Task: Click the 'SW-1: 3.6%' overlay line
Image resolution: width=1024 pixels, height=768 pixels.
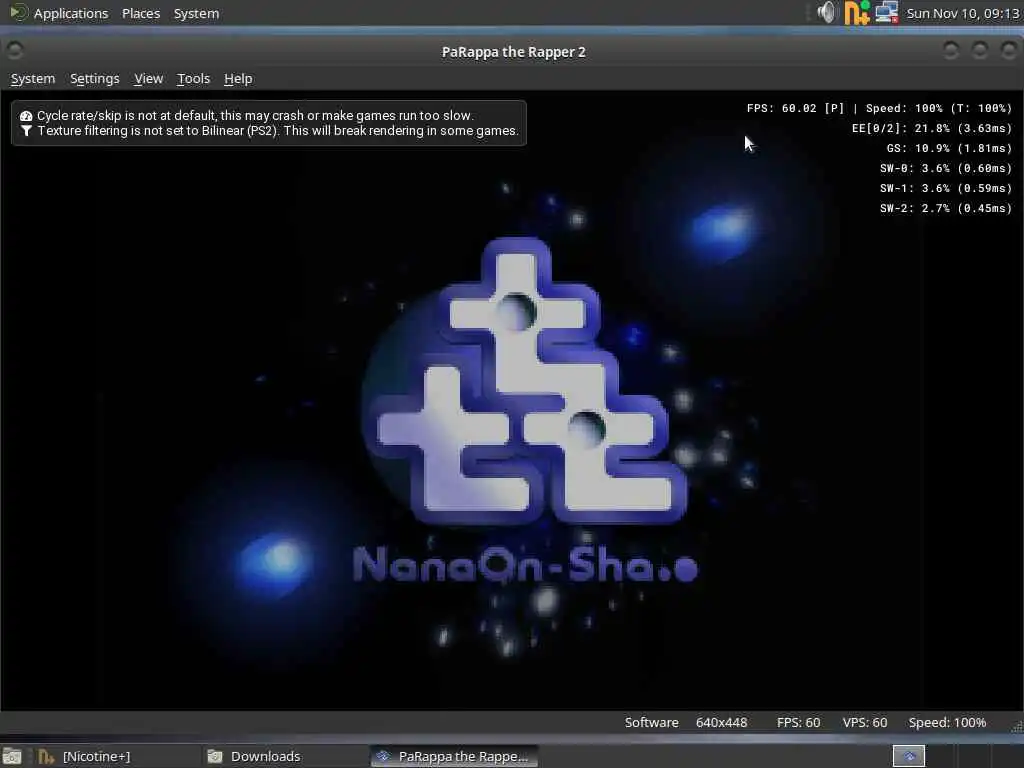Action: pyautogui.click(x=946, y=188)
